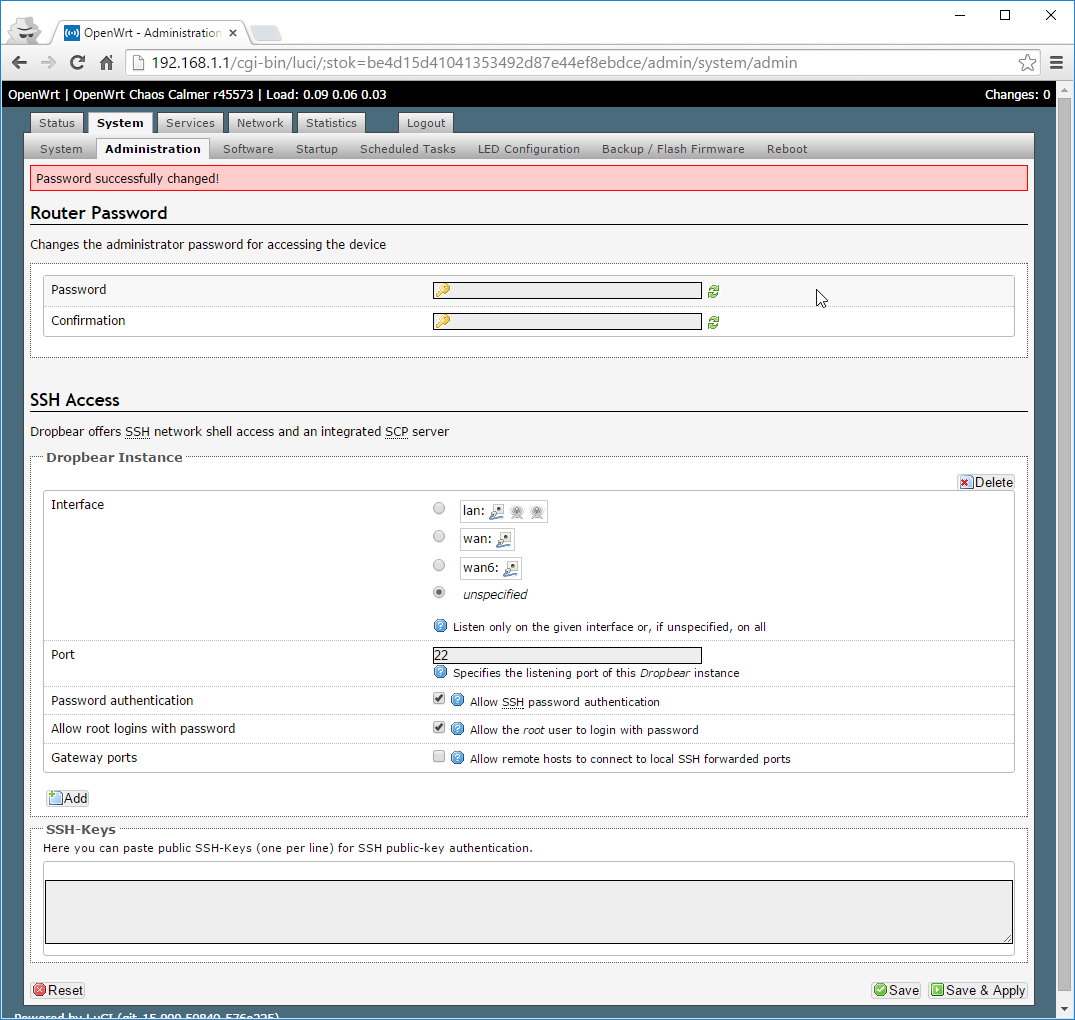
Task: Reveal password using green icon beside Password field
Action: (x=713, y=291)
